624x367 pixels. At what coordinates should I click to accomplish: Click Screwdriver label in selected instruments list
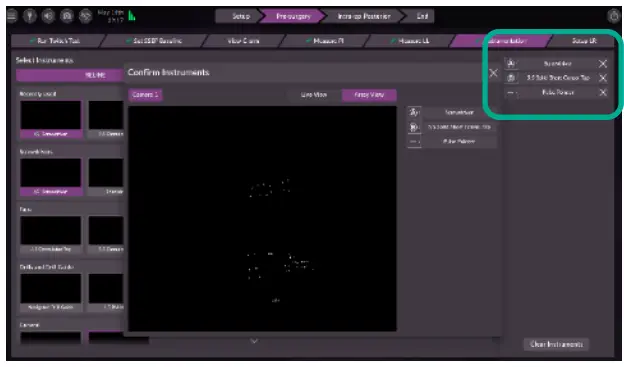pyautogui.click(x=558, y=64)
